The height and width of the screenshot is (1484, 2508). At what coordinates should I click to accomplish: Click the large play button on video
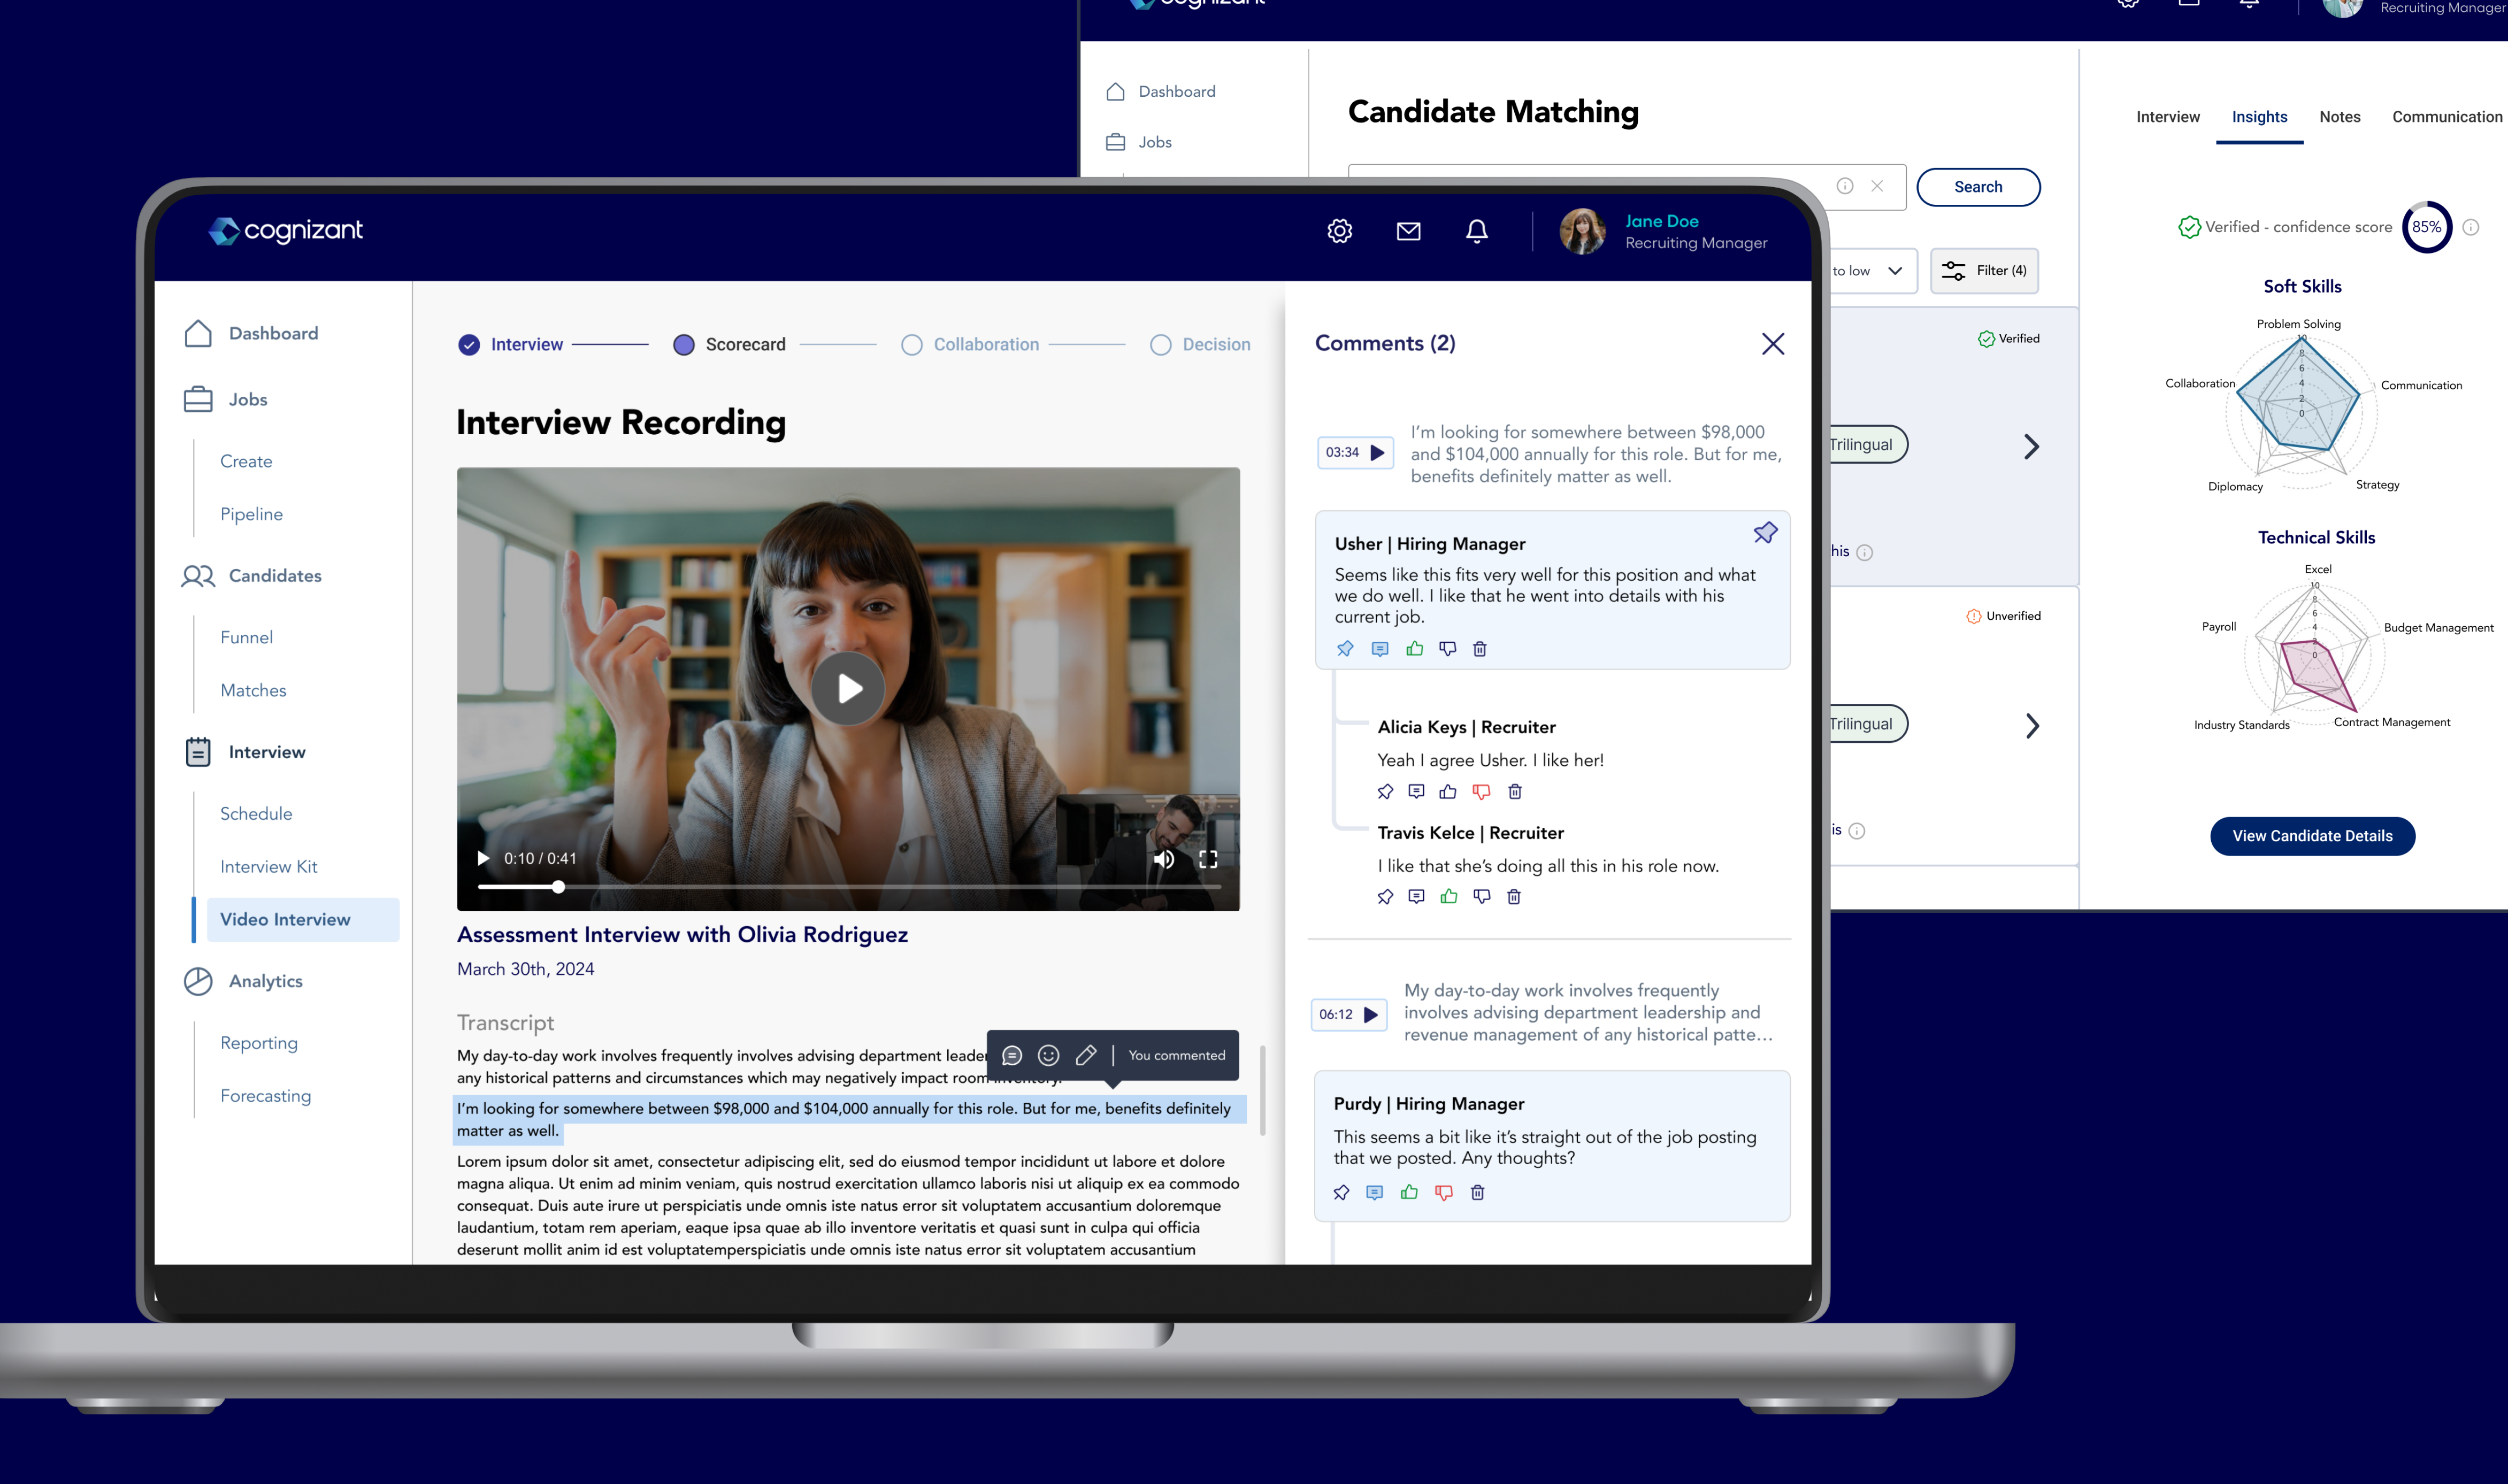pos(848,688)
